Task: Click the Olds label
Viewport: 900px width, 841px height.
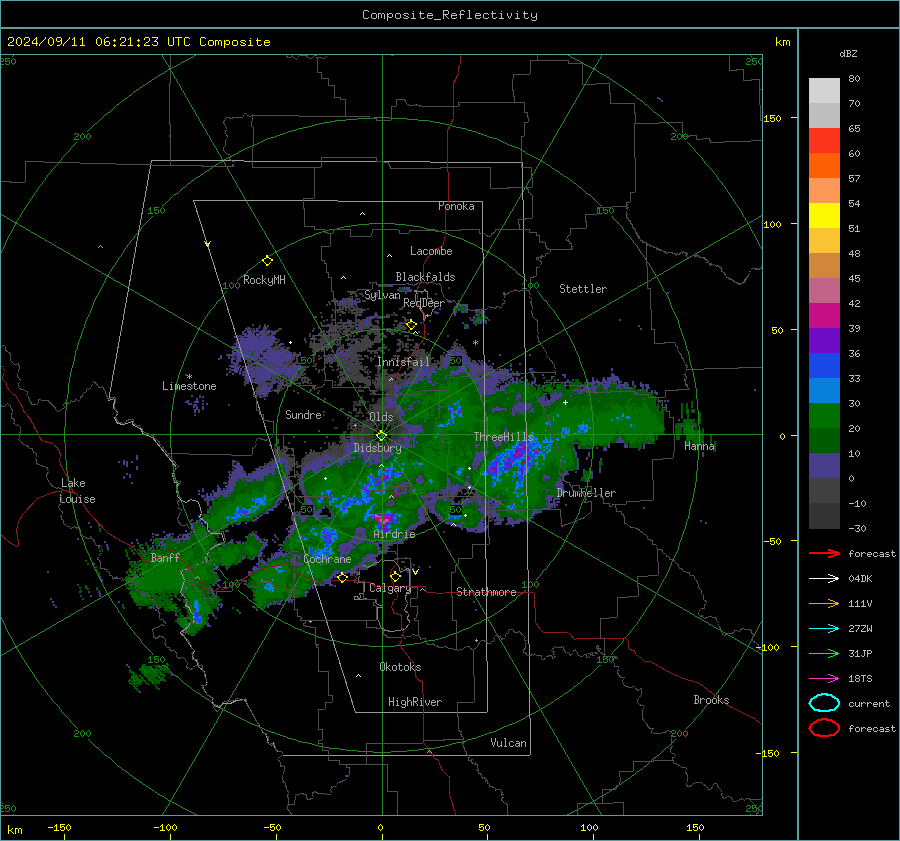Action: point(381,417)
